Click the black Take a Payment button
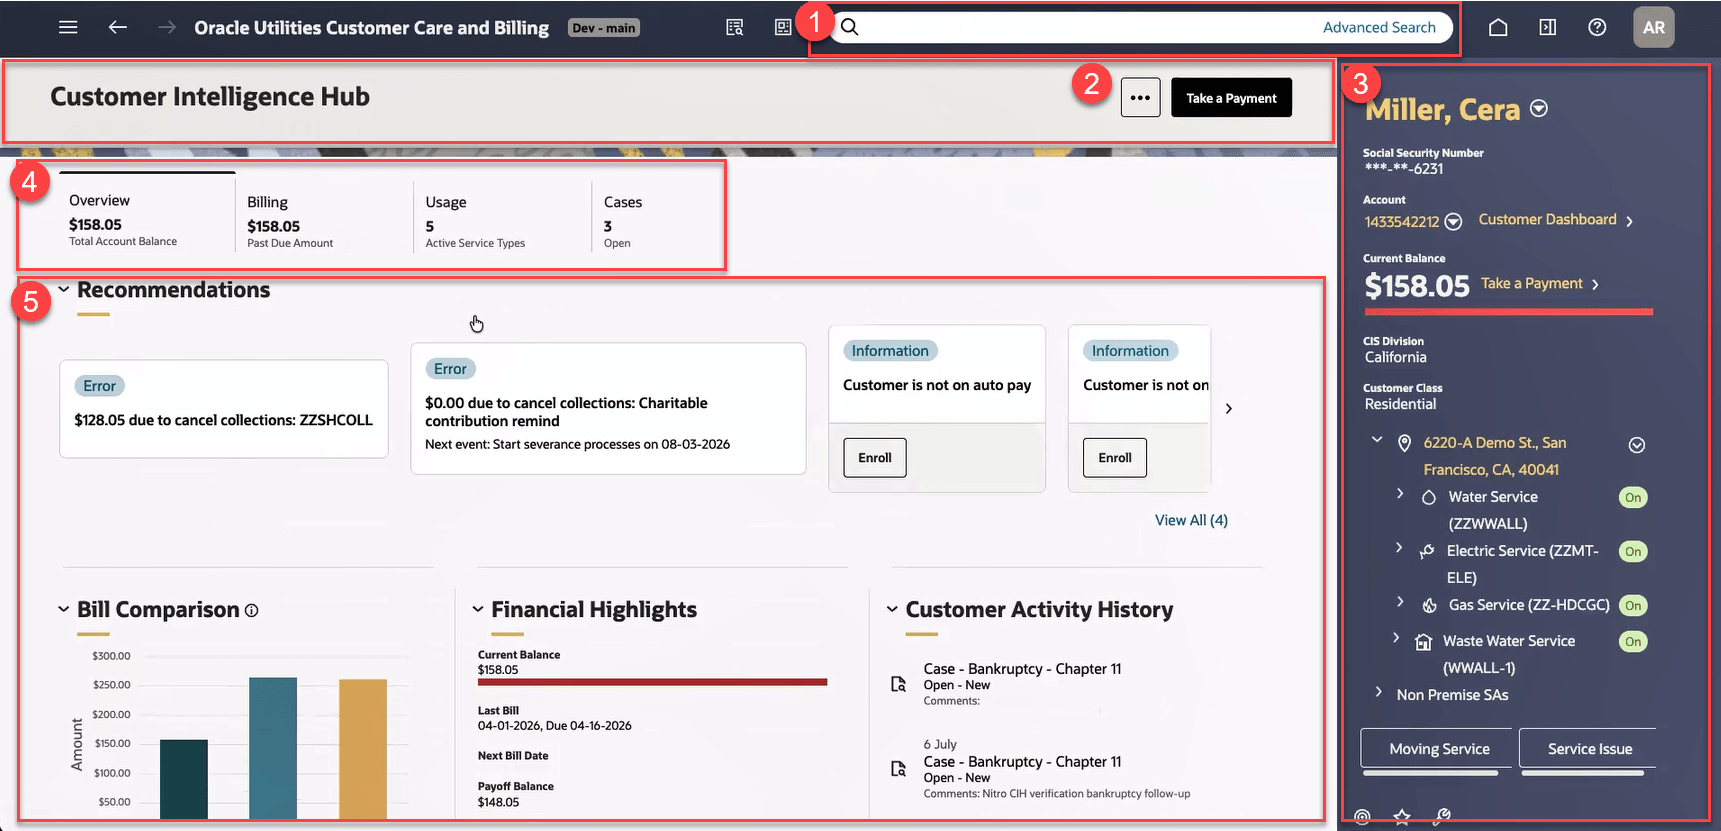Viewport: 1721px width, 831px height. point(1231,98)
